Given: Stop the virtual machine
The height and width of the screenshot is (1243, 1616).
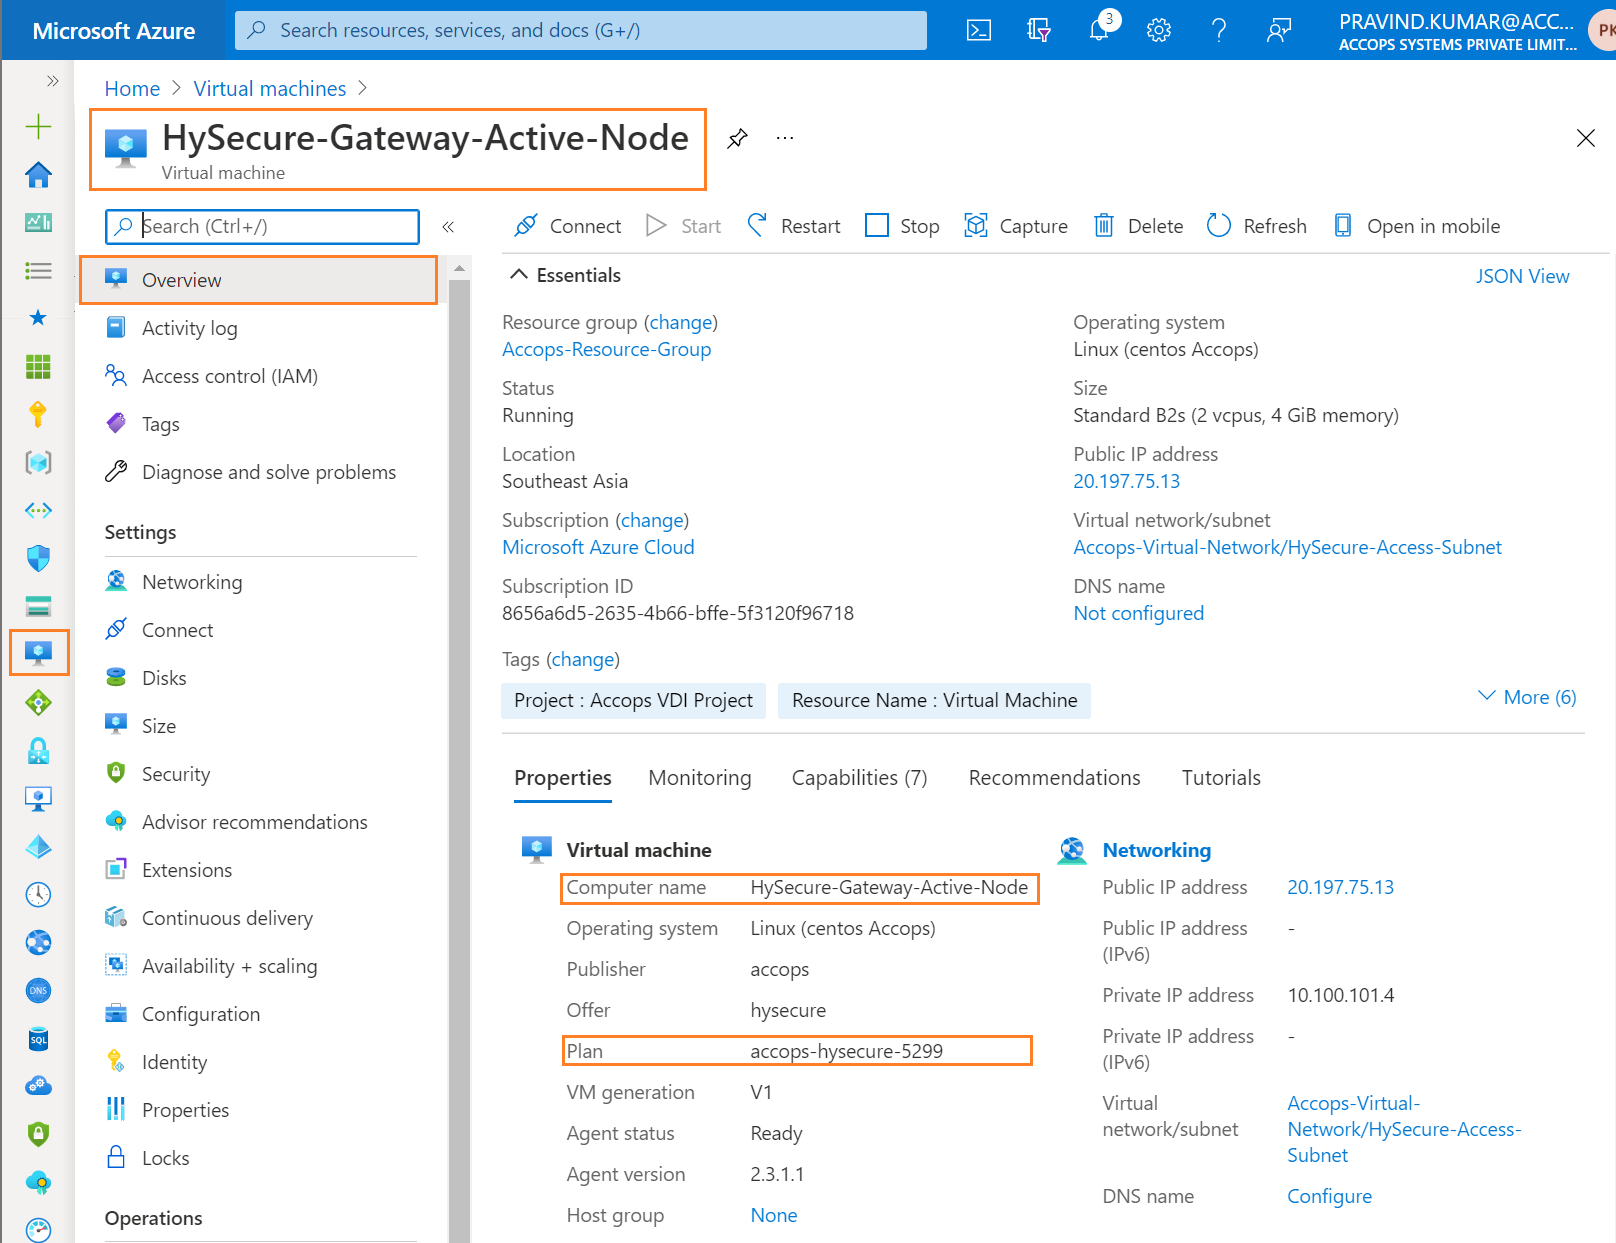Looking at the screenshot, I should (x=902, y=226).
